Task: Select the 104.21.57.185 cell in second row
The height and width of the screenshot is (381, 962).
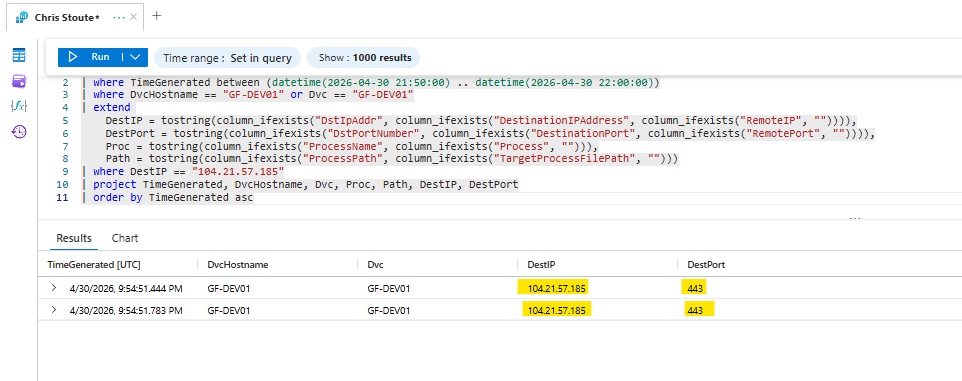Action: tap(556, 310)
